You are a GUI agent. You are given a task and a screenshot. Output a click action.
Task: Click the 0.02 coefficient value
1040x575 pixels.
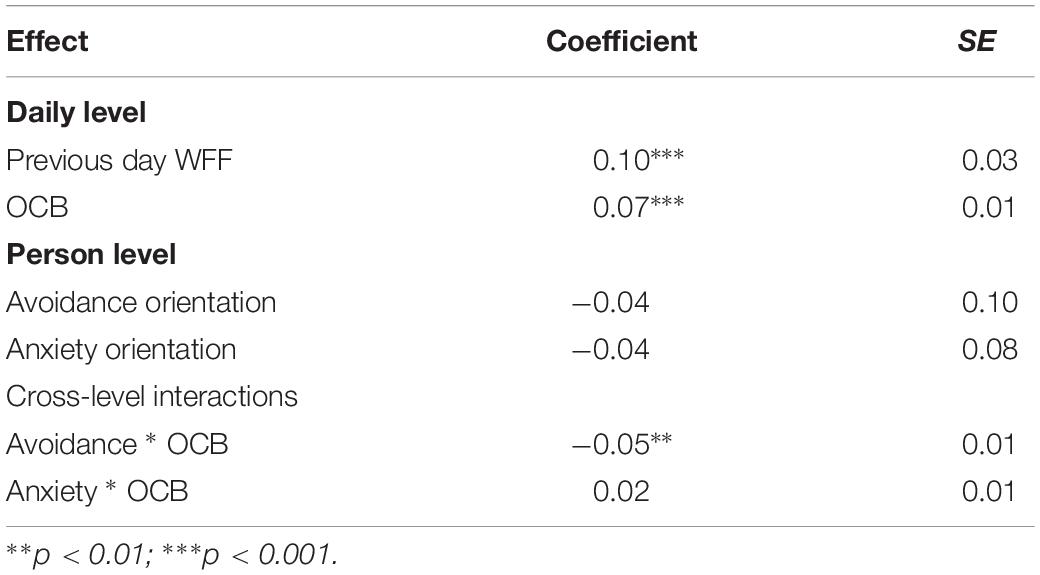(621, 491)
